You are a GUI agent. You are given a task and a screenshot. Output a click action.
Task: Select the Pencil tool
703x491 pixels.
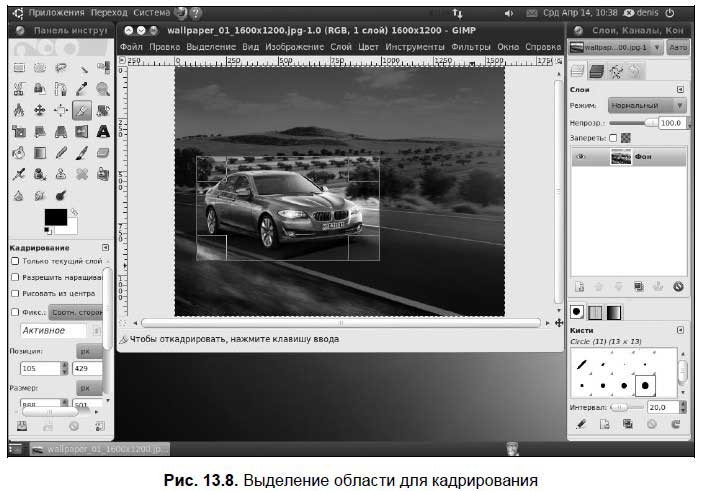pos(61,153)
